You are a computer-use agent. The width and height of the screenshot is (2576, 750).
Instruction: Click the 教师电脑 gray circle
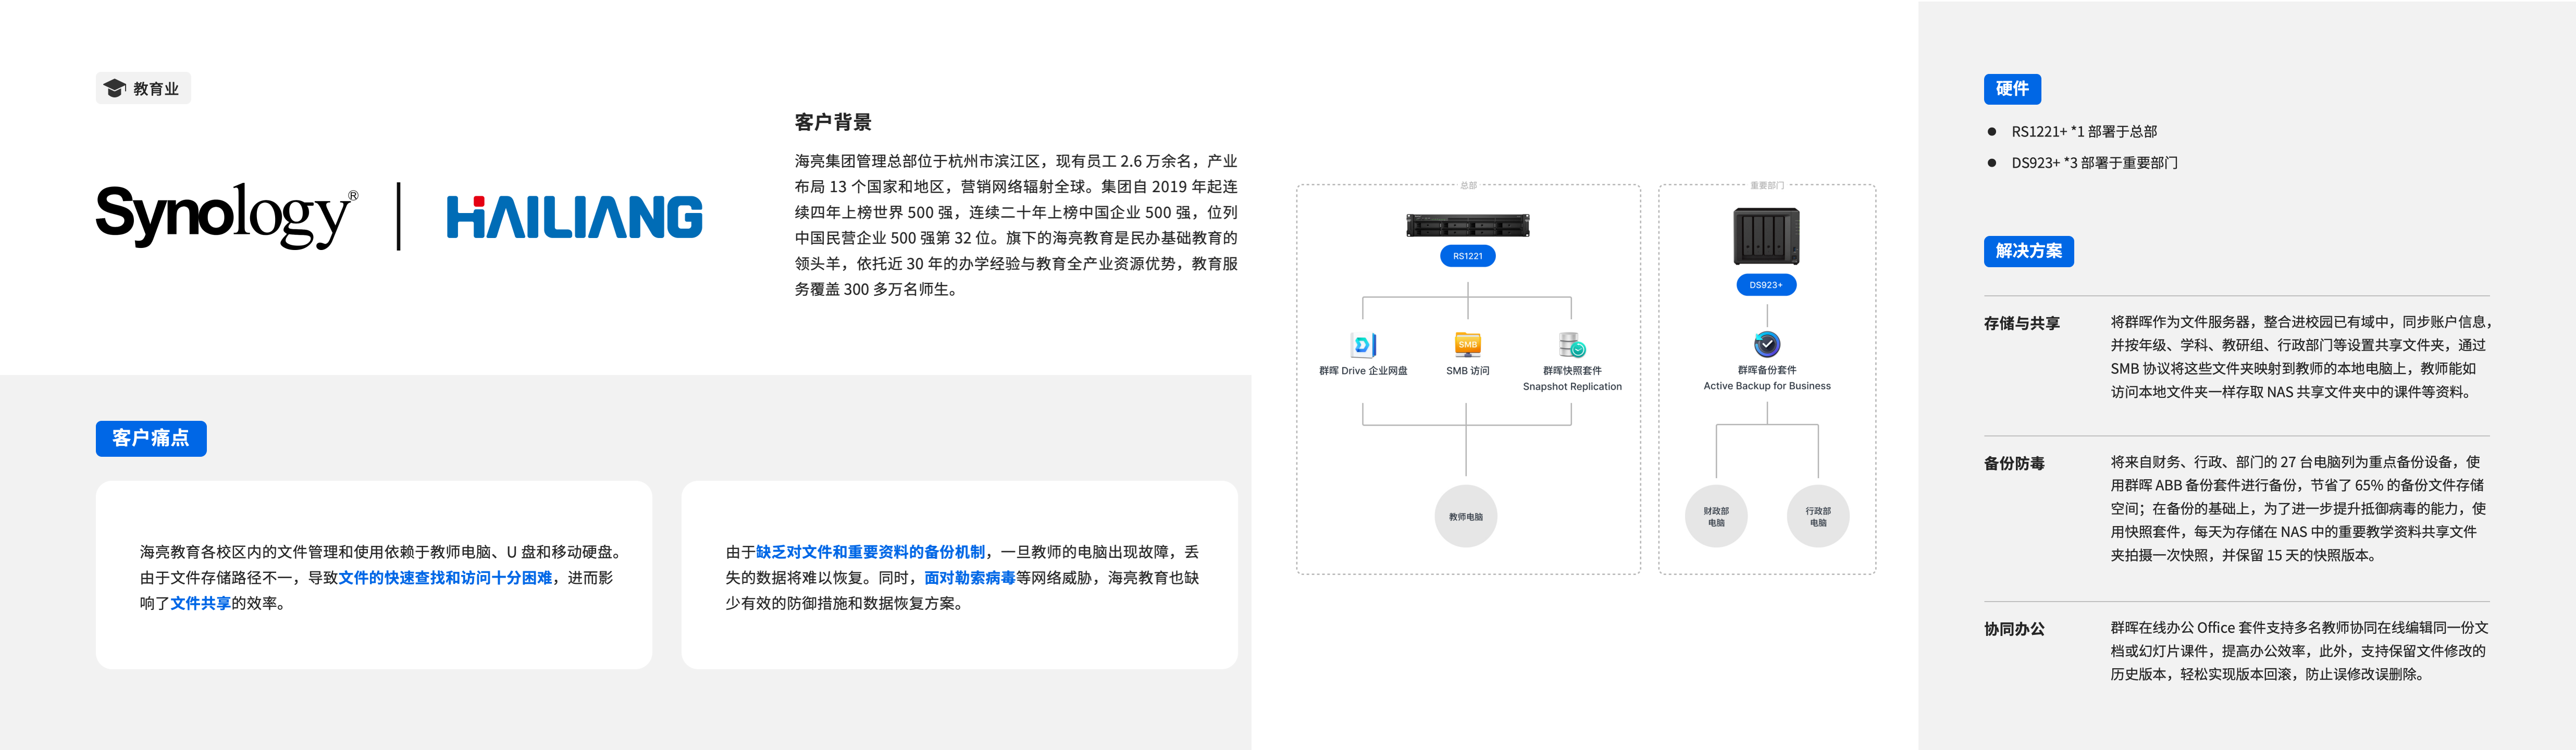click(1466, 517)
